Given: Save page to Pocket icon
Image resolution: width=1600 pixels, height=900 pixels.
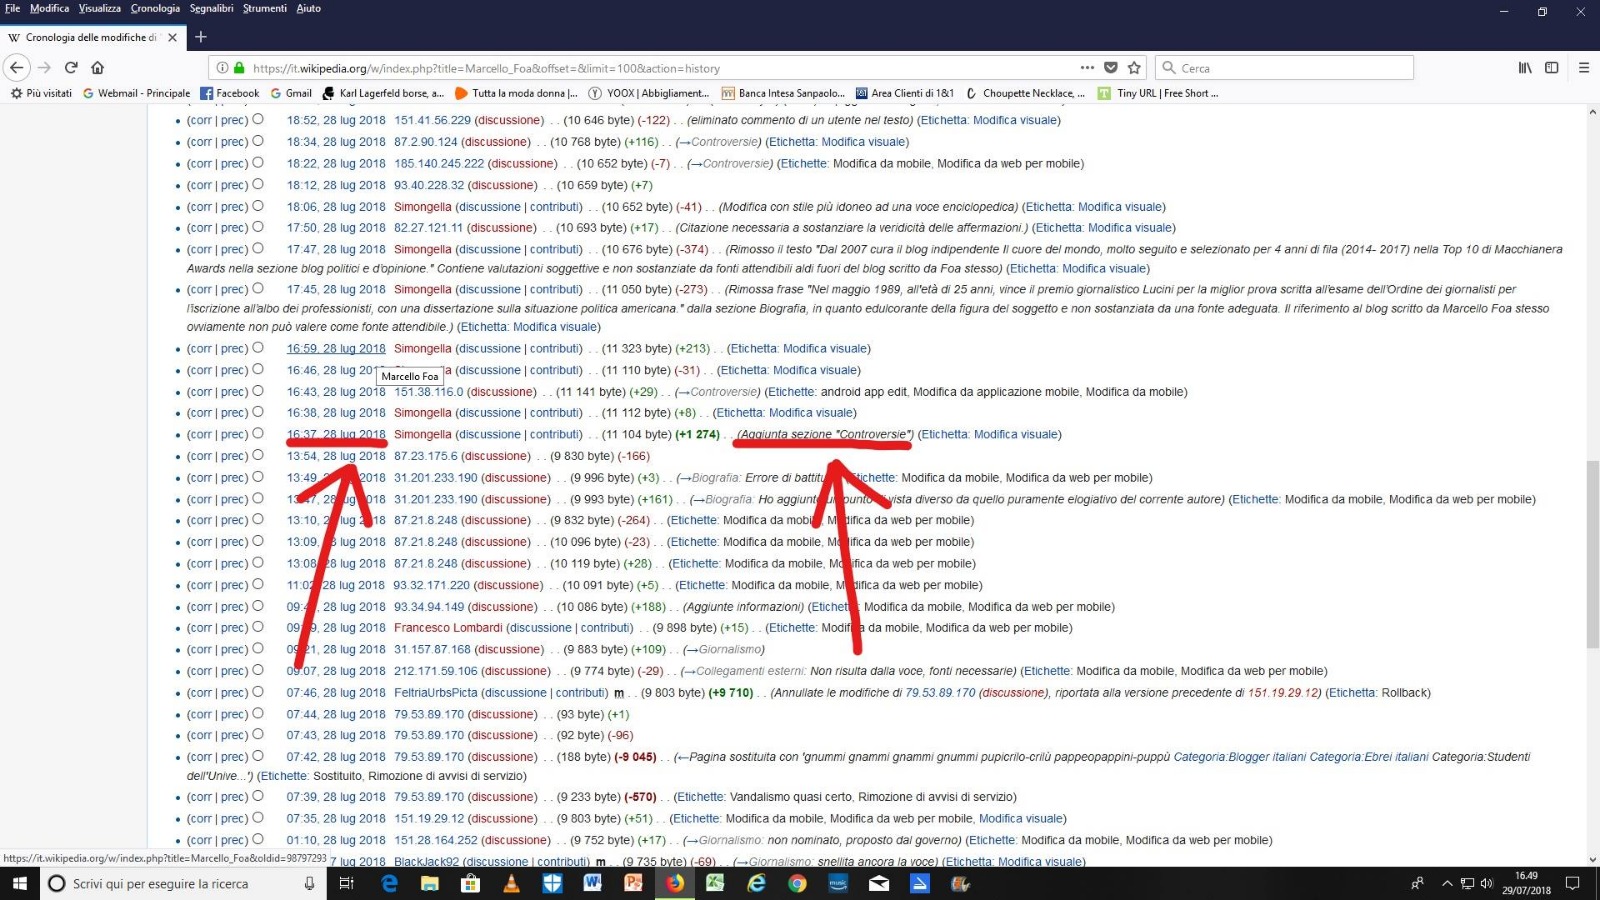Looking at the screenshot, I should pyautogui.click(x=1111, y=68).
